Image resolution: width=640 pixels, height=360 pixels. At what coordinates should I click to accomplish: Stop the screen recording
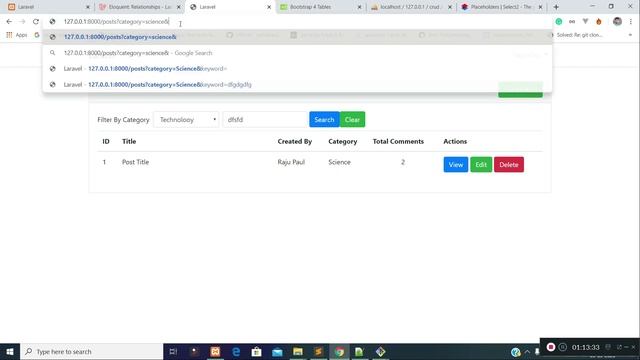coord(551,347)
